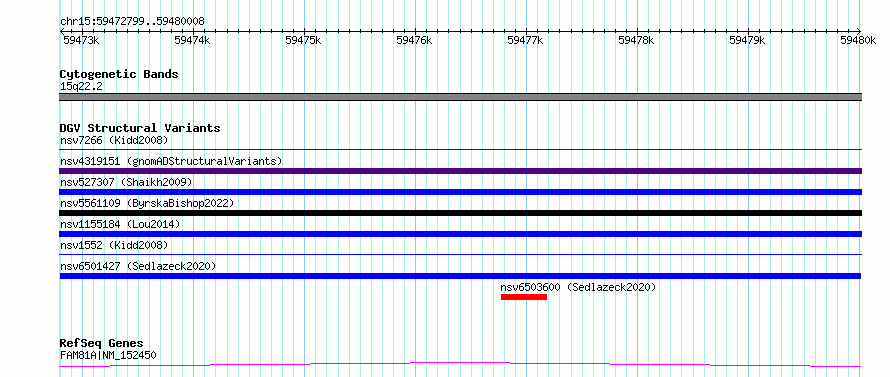This screenshot has height=377, width=890.
Task: Click the 59475k ruler position
Action: (x=303, y=40)
